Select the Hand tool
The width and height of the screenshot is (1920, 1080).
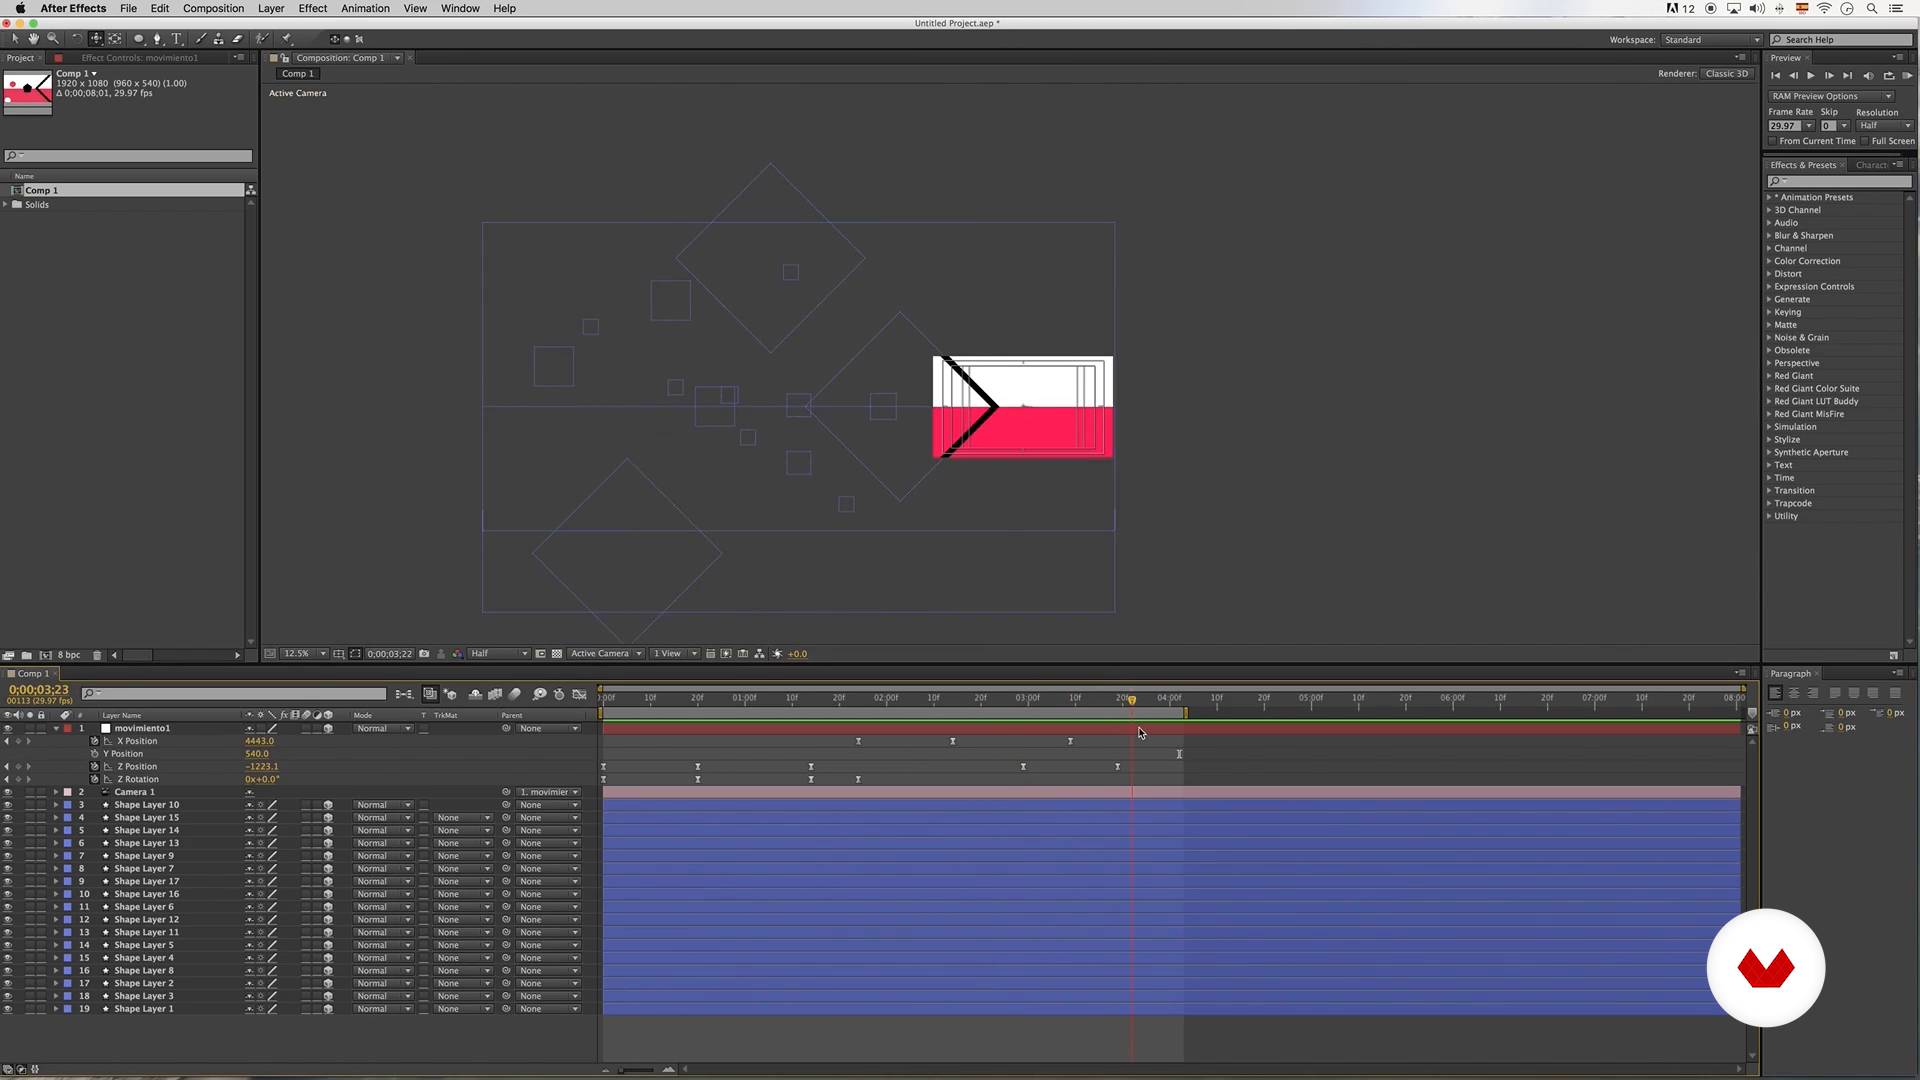pyautogui.click(x=33, y=39)
